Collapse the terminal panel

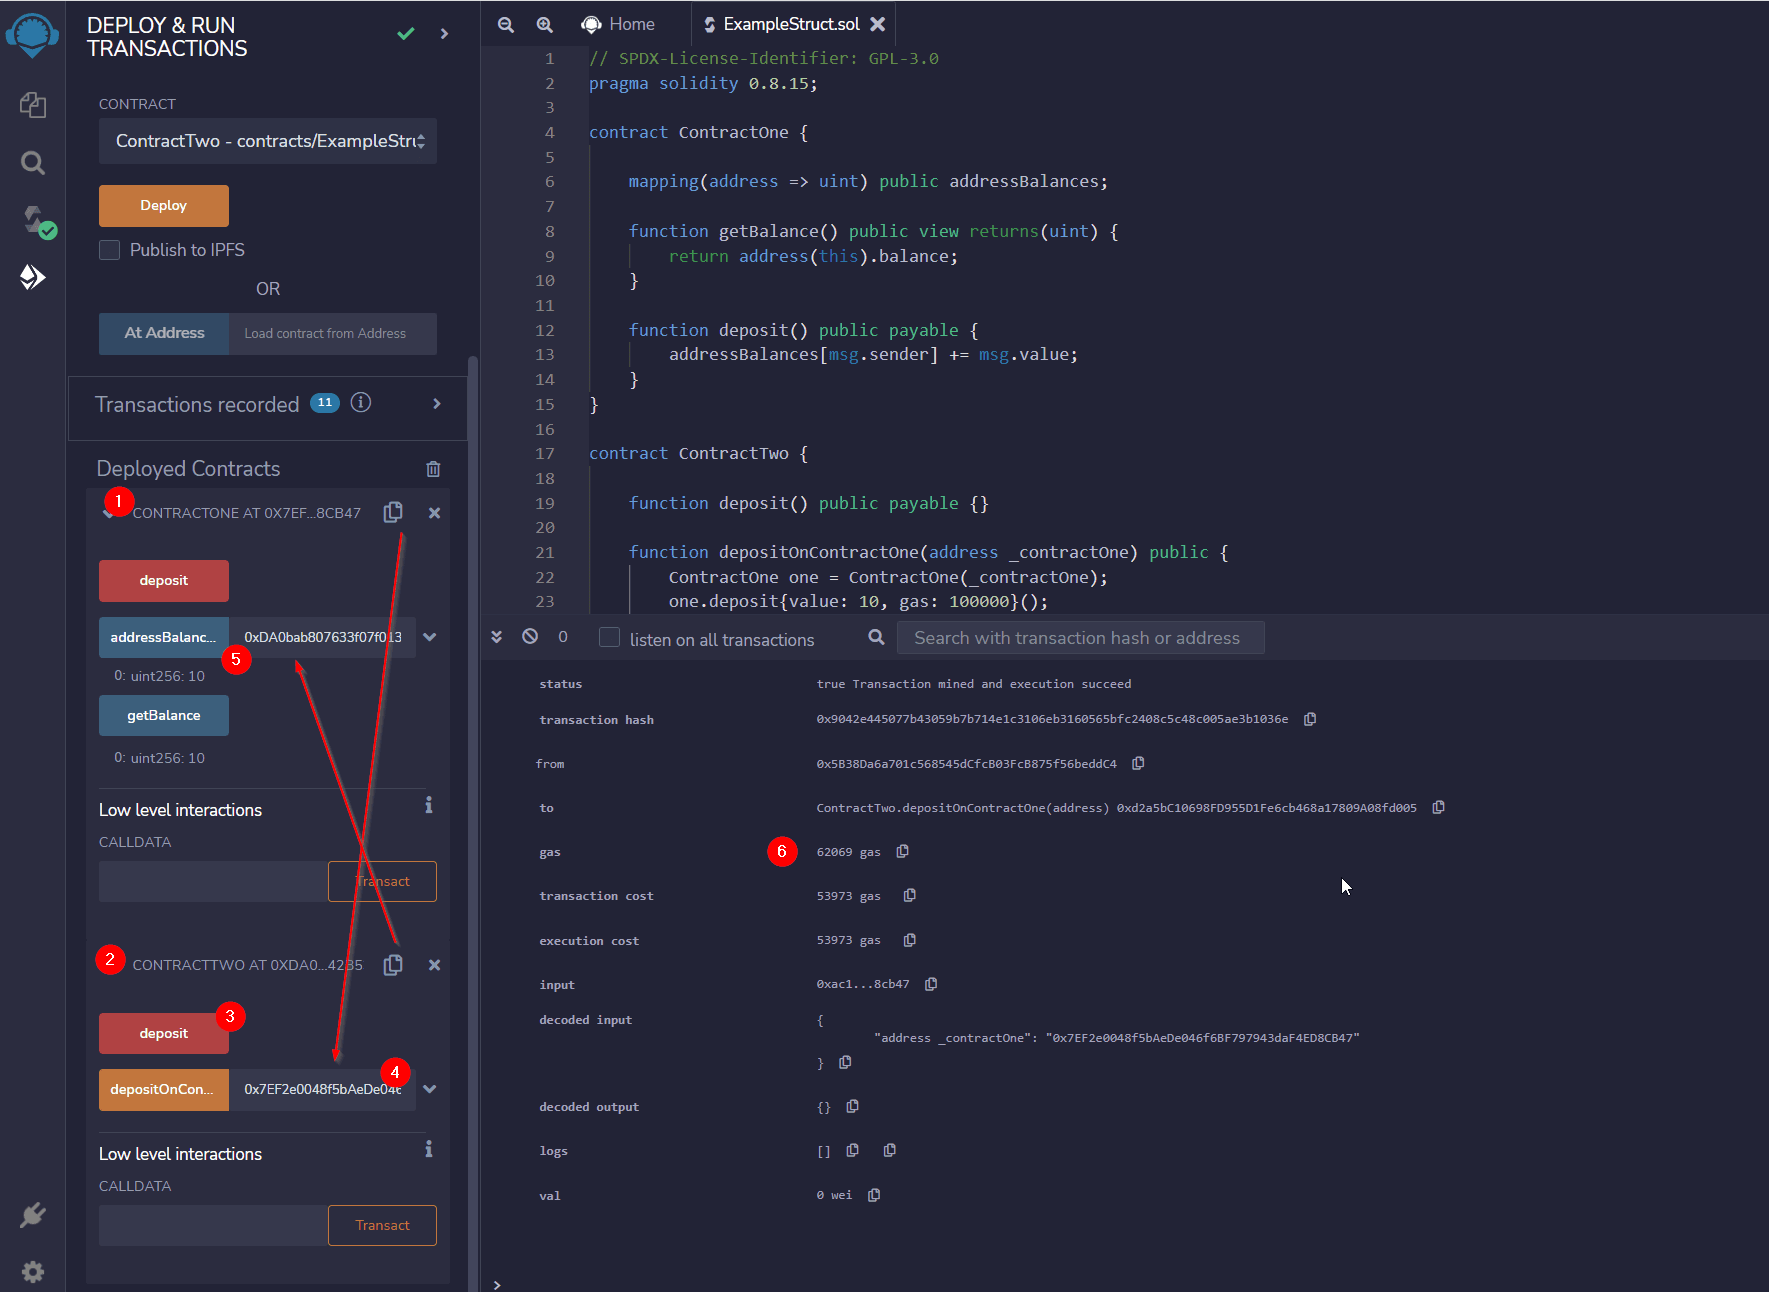(497, 636)
